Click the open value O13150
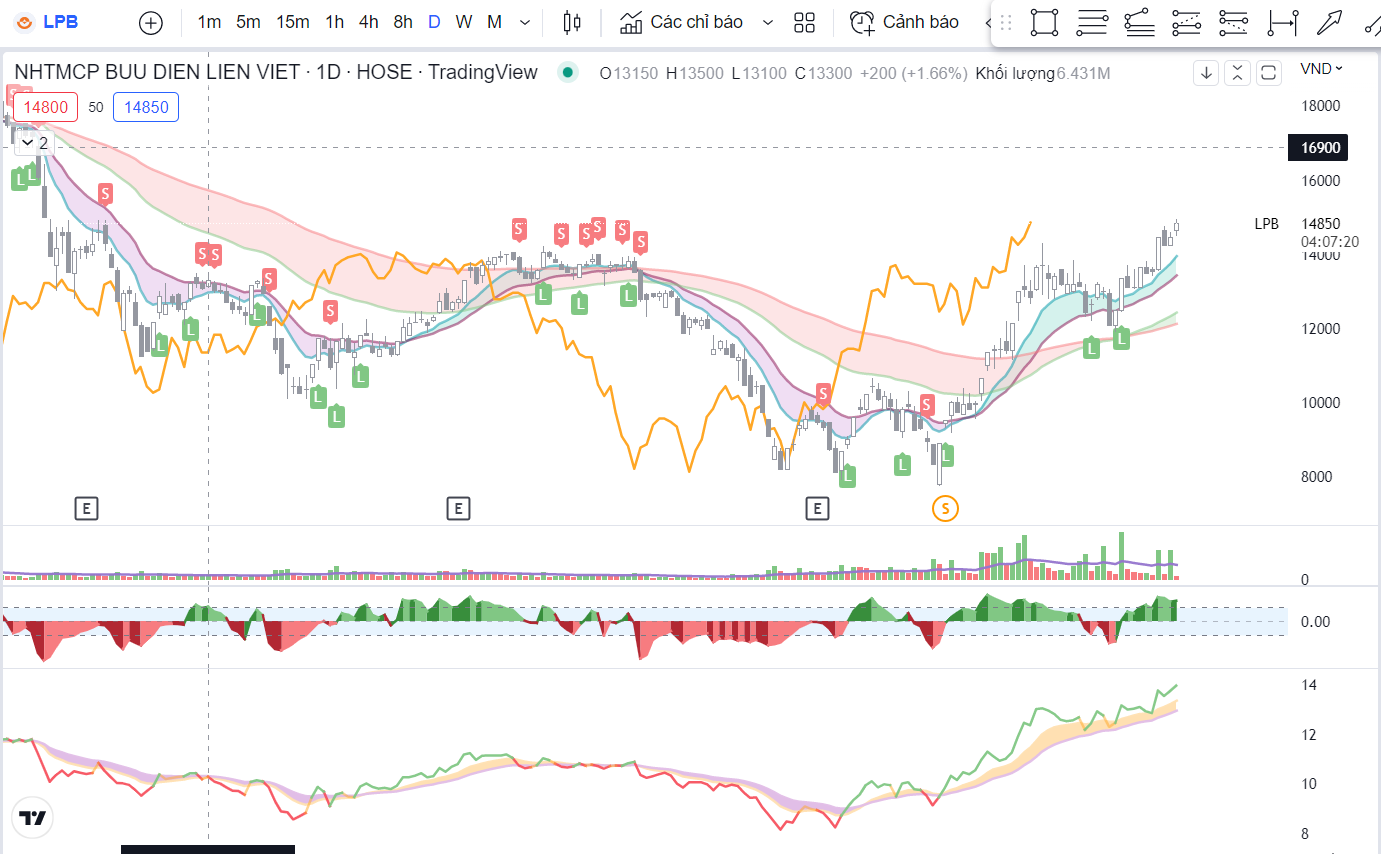Screen dimensions: 1381x854 [x=629, y=73]
